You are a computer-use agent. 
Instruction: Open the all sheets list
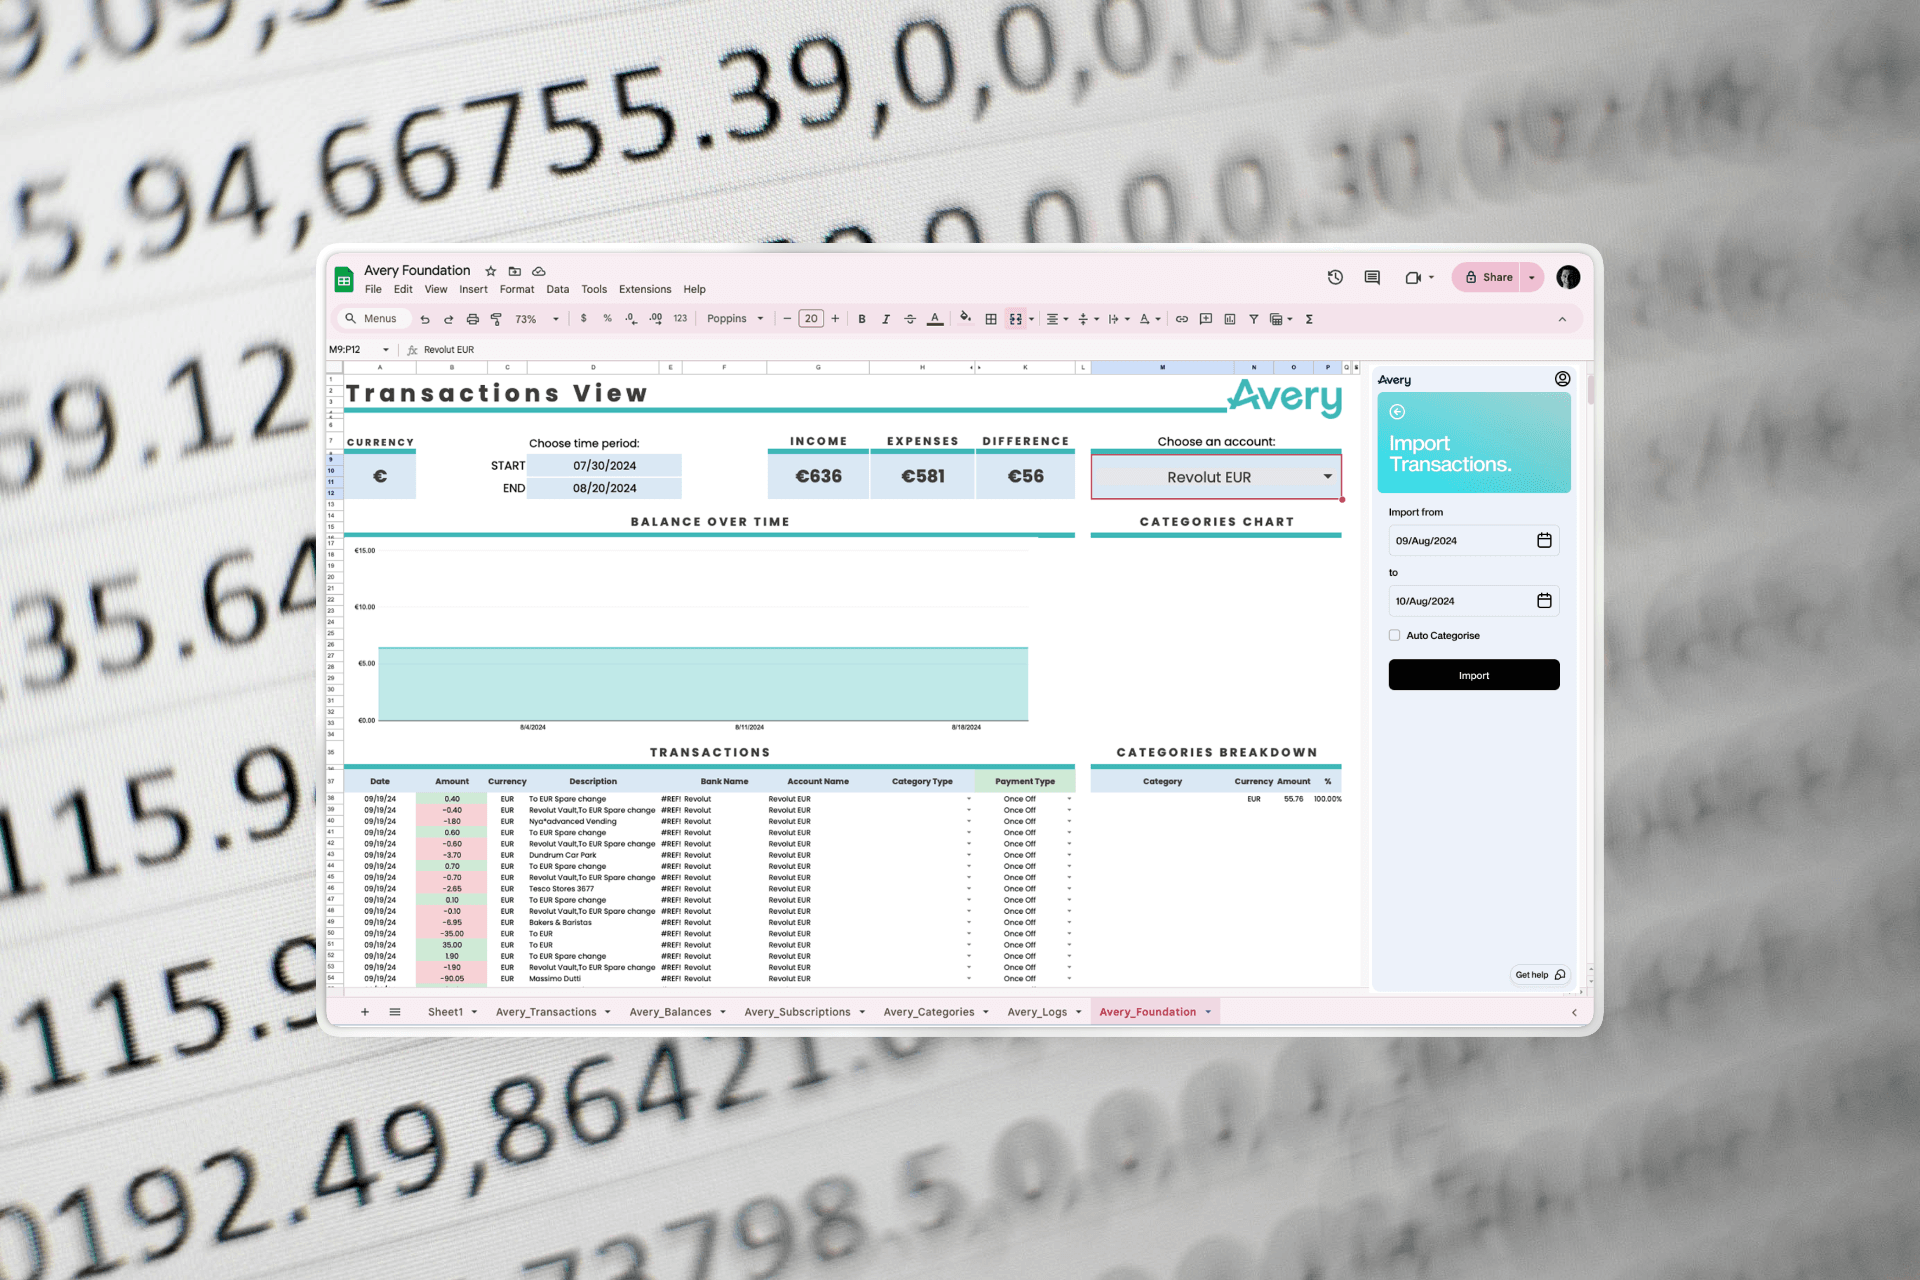[x=395, y=1012]
